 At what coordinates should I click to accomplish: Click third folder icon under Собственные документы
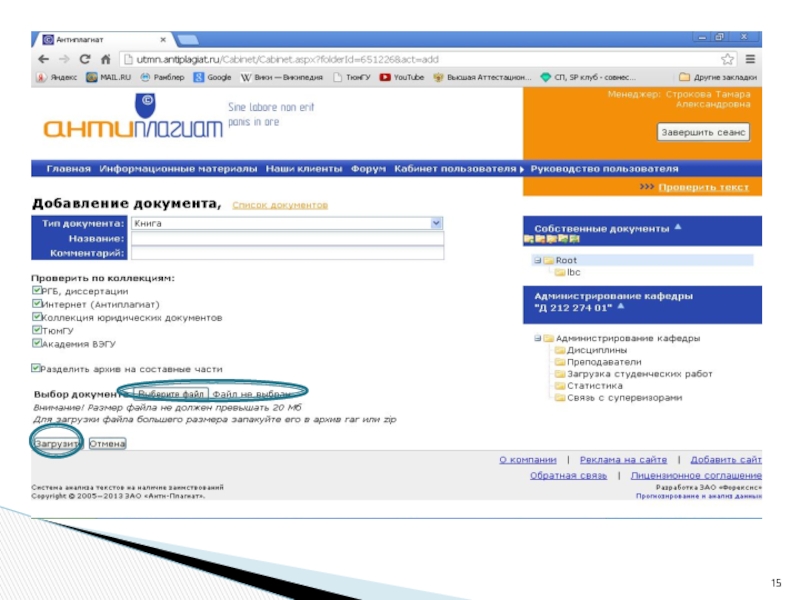pyautogui.click(x=552, y=239)
